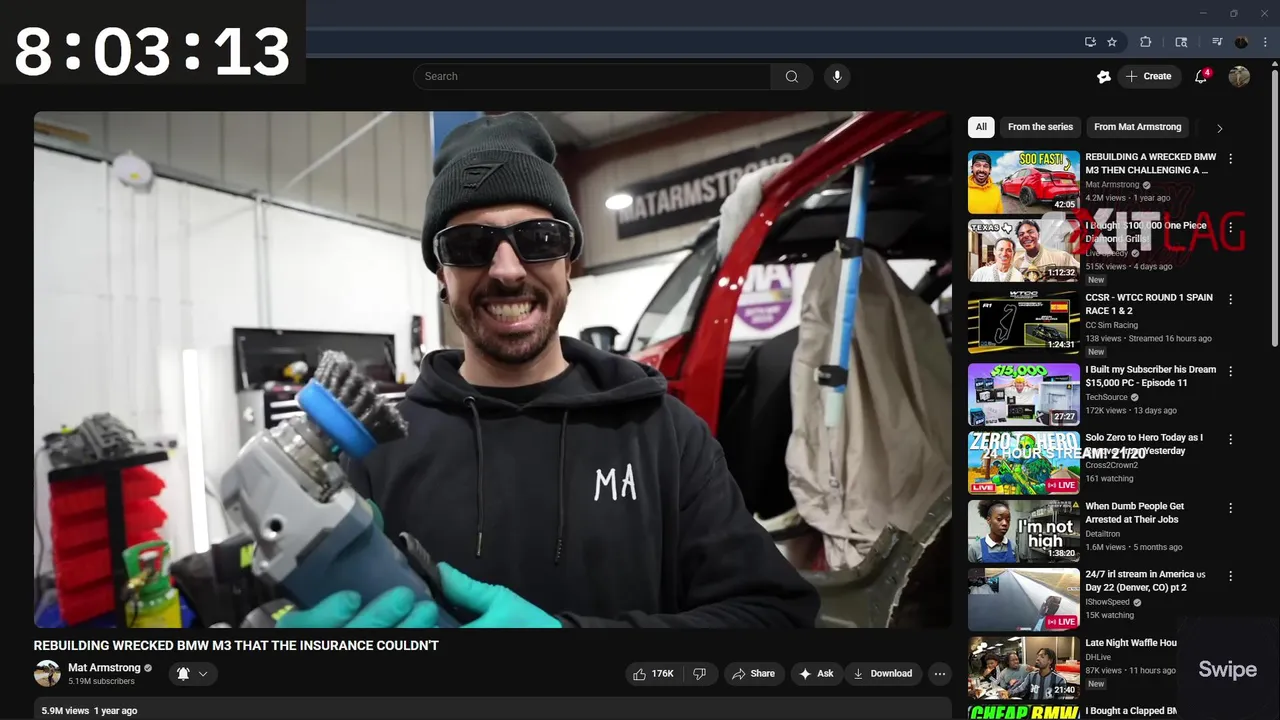Open I Built my Subscriber his Dream PC title

1151,376
